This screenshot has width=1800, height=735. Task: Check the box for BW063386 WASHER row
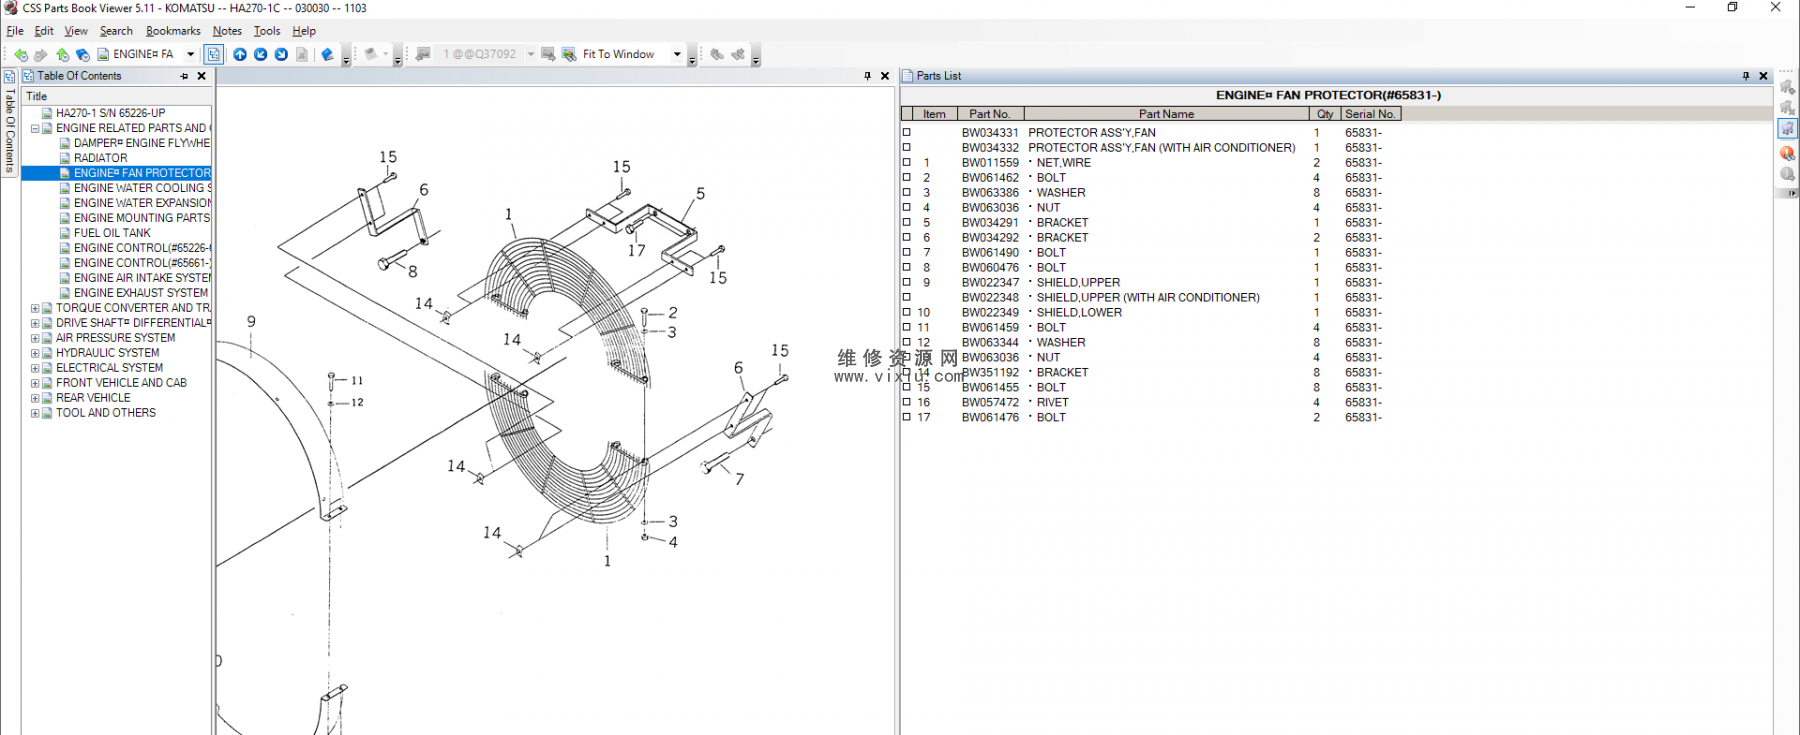pyautogui.click(x=907, y=192)
